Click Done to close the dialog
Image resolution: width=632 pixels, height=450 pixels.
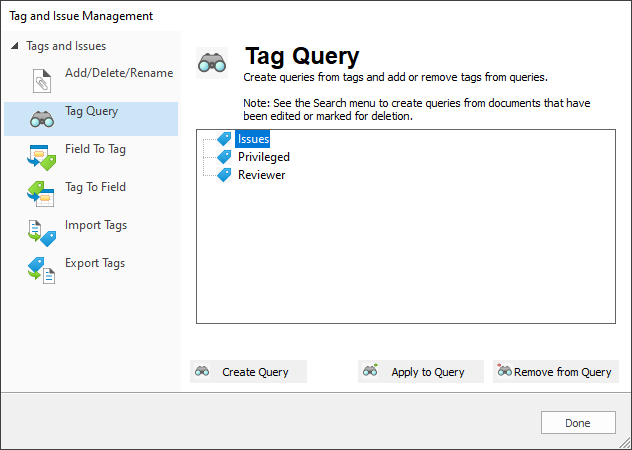(x=578, y=423)
